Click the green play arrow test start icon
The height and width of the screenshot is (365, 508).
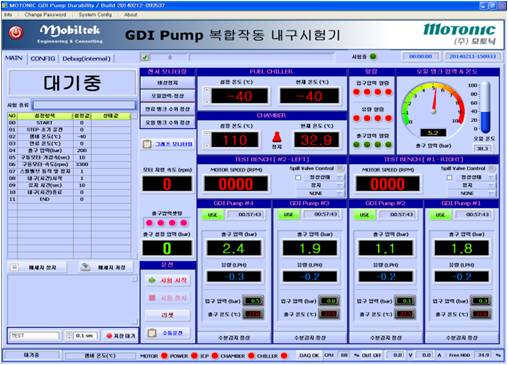(x=152, y=280)
